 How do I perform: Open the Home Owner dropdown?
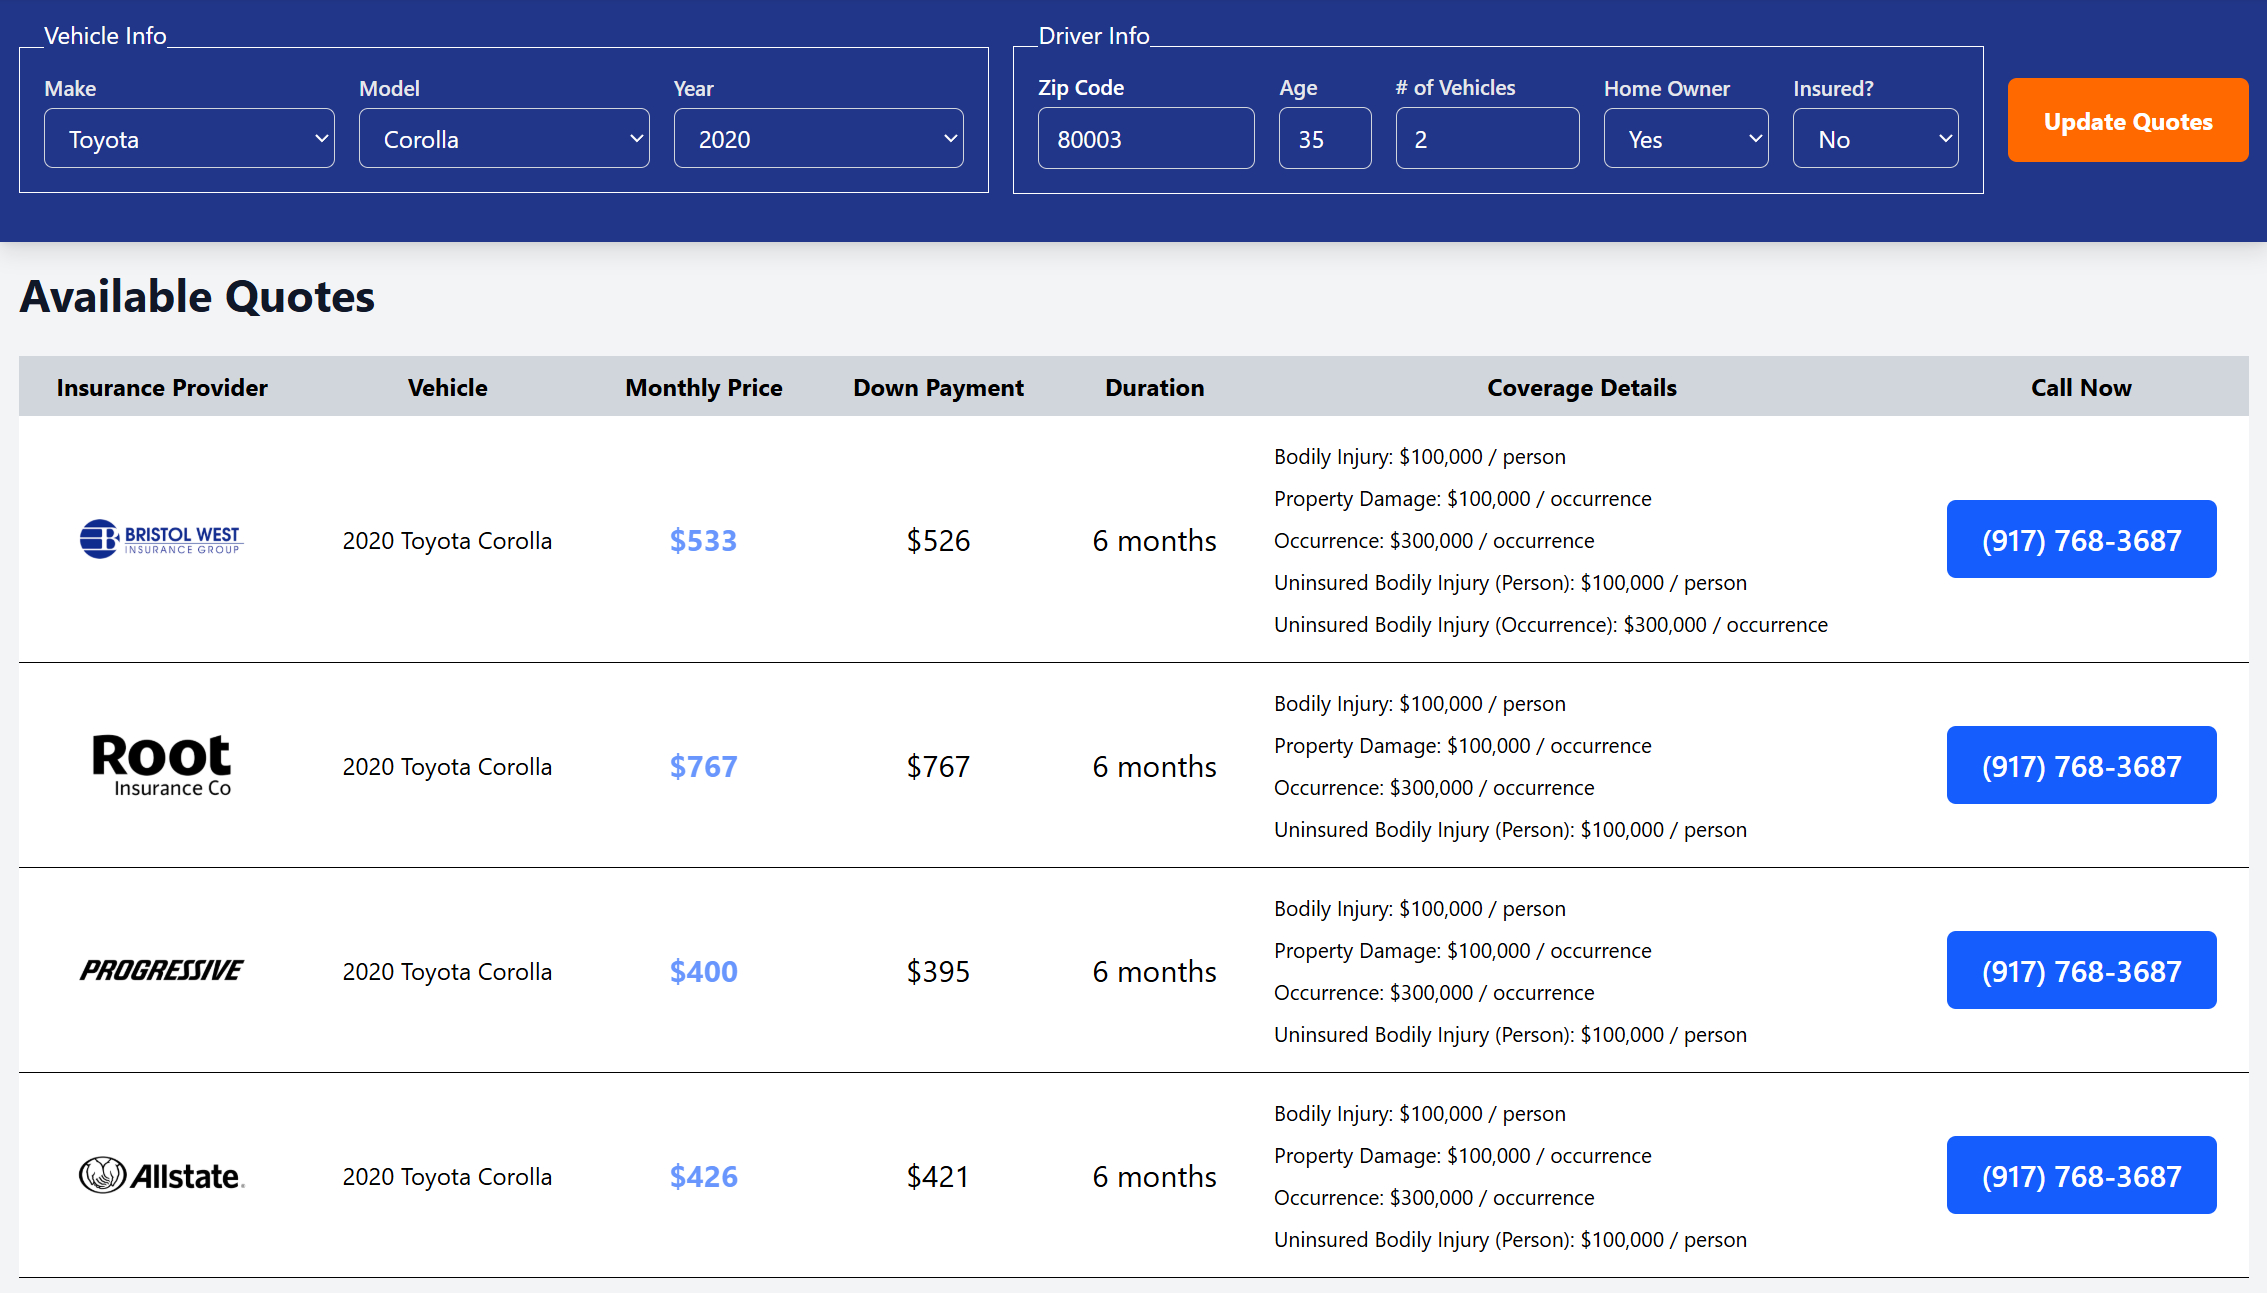[x=1686, y=139]
